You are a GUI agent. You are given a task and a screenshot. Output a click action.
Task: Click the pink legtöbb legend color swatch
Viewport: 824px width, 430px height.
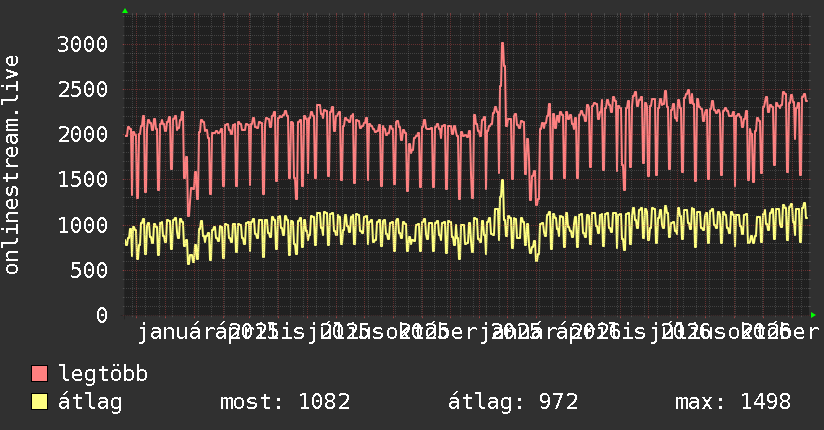click(x=39, y=373)
